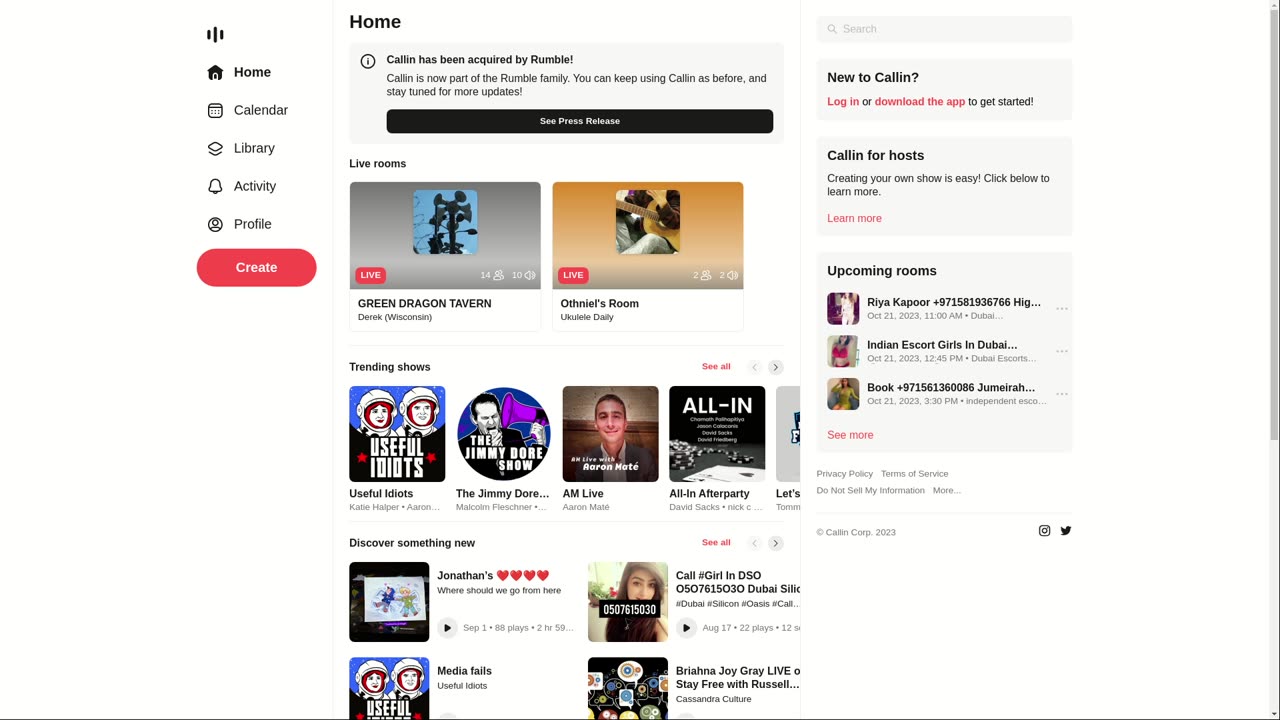Click See more under Upcoming rooms
Image resolution: width=1280 pixels, height=720 pixels.
click(850, 435)
